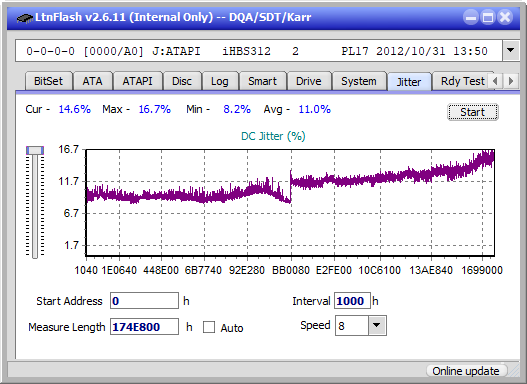Image resolution: width=527 pixels, height=384 pixels.
Task: Switch to the BitSet tab
Action: (x=48, y=81)
